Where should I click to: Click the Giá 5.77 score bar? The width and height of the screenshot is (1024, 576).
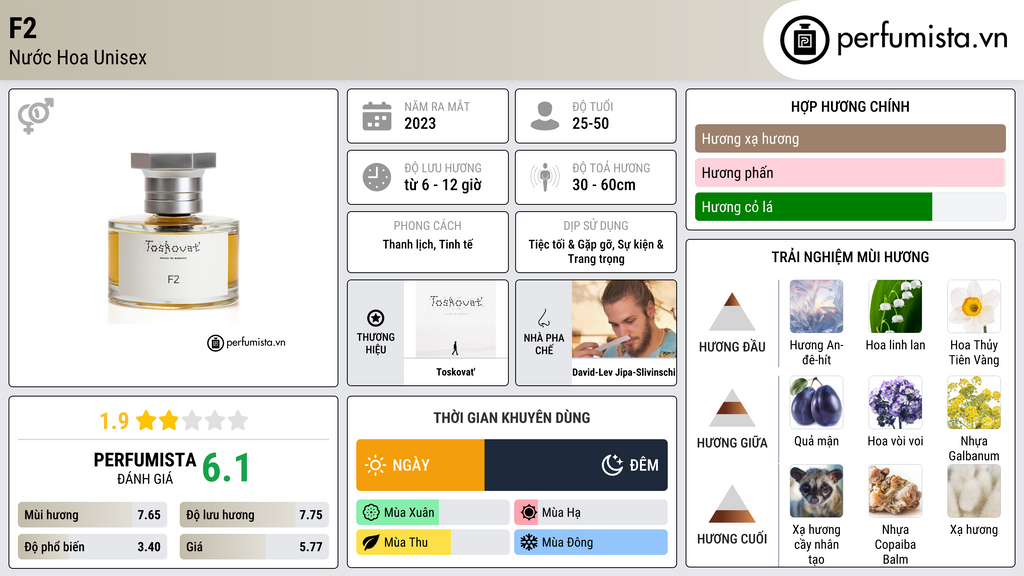click(x=254, y=547)
